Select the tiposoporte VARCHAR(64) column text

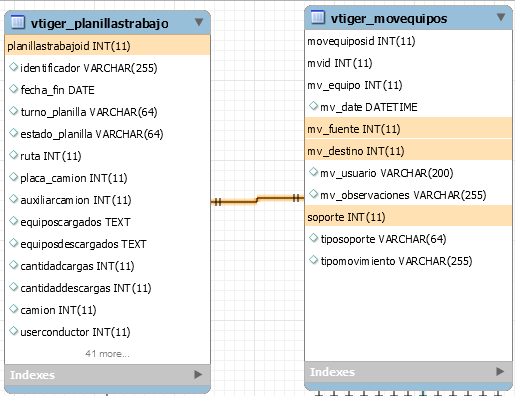[x=383, y=239]
